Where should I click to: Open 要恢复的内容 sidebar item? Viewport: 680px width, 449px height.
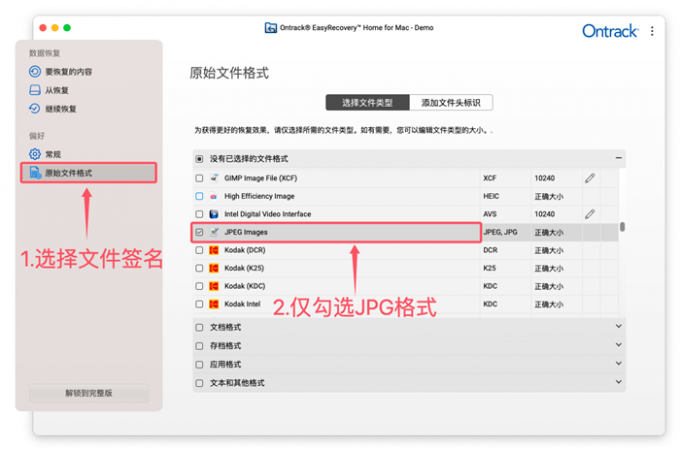[x=69, y=72]
